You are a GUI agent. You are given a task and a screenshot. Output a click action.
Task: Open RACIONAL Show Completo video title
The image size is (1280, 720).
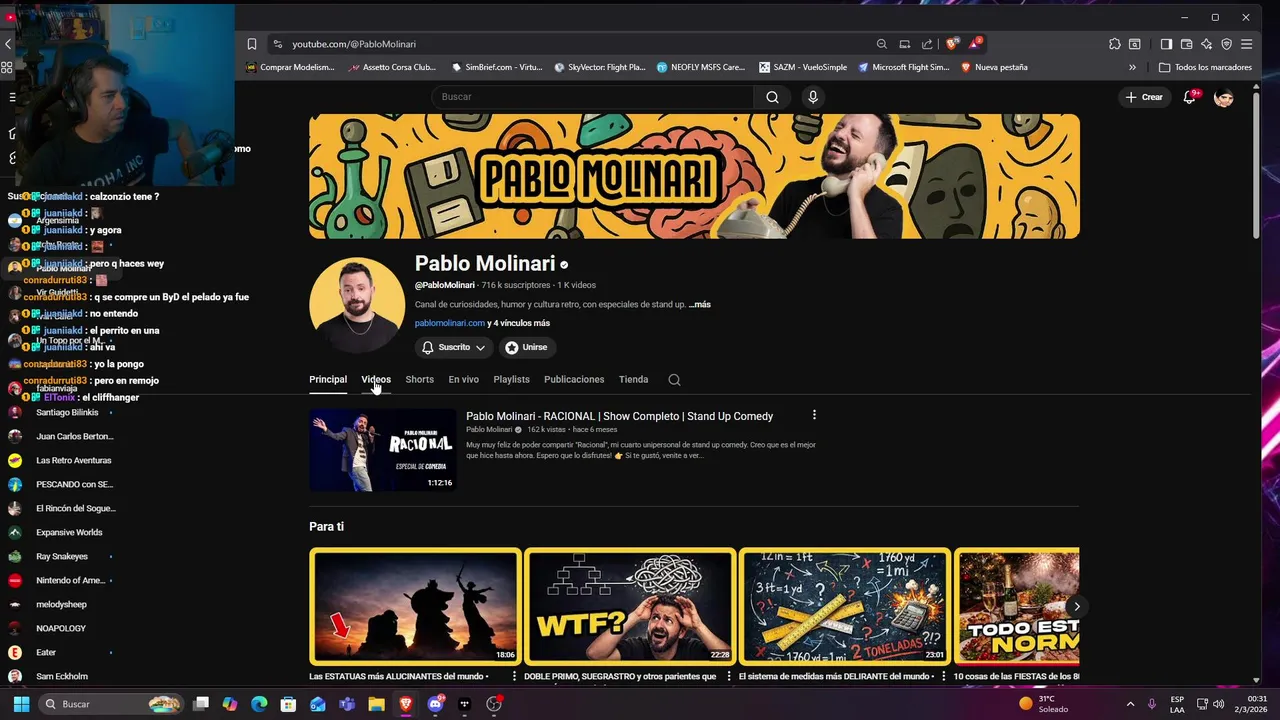point(619,416)
